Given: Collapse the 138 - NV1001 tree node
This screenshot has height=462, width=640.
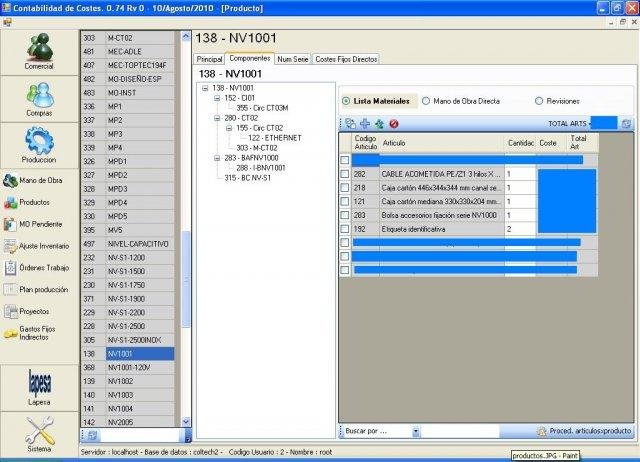Looking at the screenshot, I should pyautogui.click(x=205, y=88).
